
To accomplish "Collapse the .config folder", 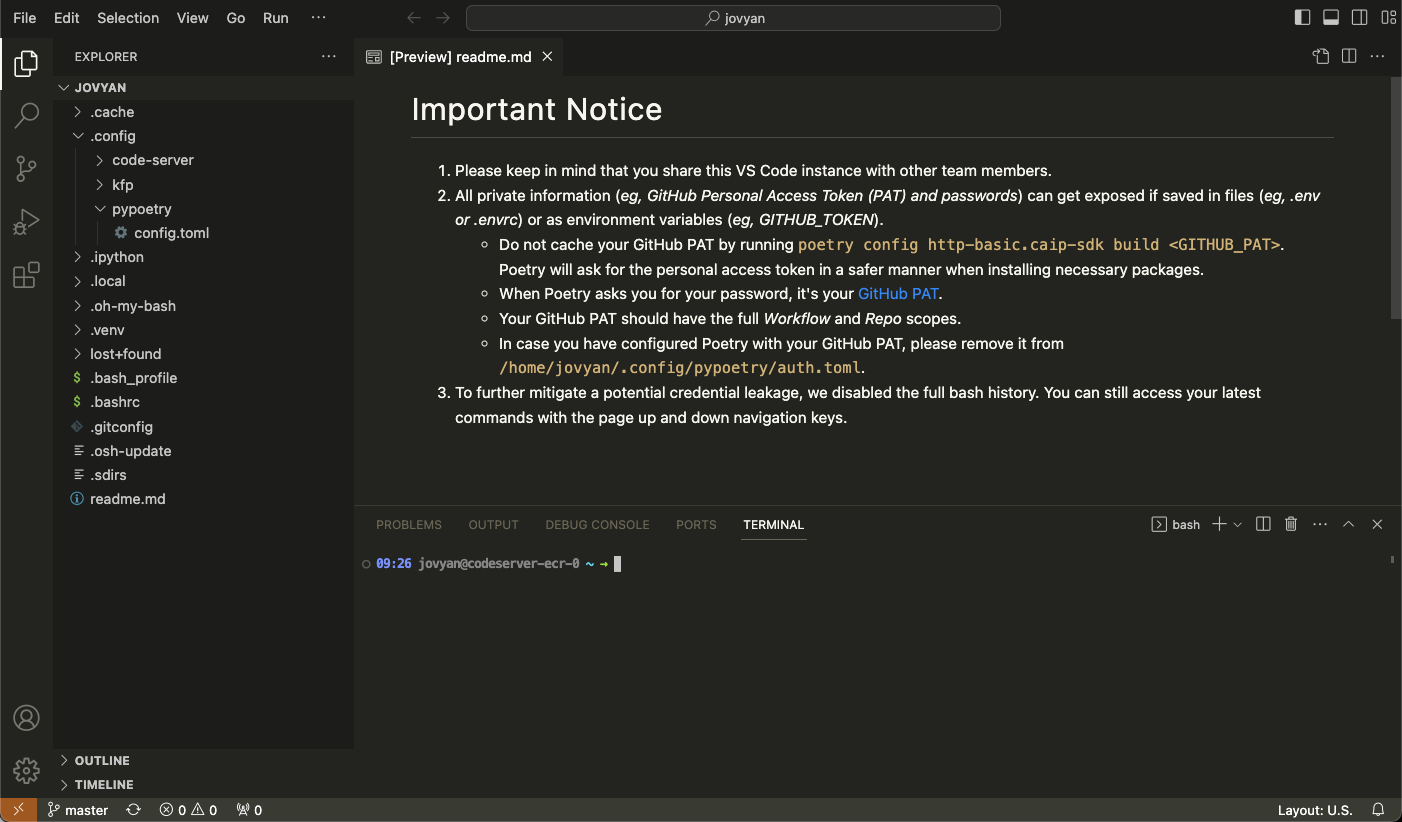I will pyautogui.click(x=204, y=136).
